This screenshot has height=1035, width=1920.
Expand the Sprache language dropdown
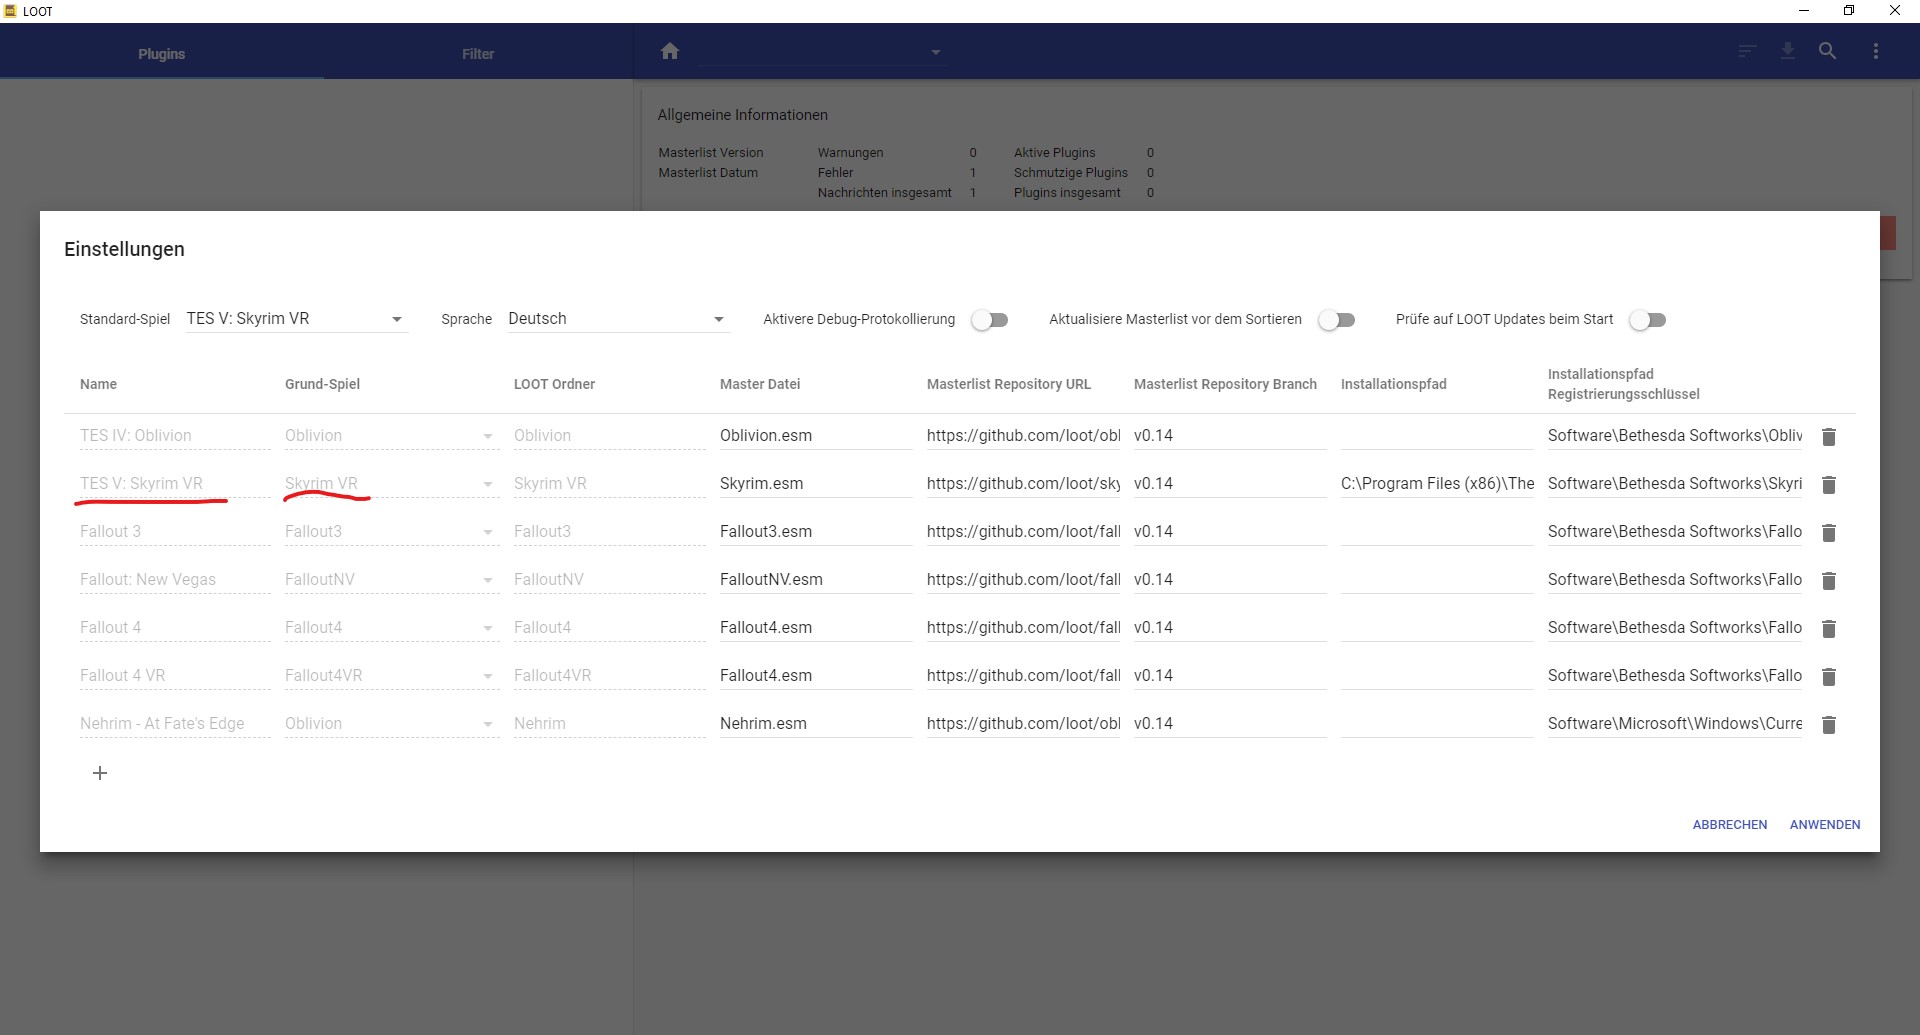point(616,319)
